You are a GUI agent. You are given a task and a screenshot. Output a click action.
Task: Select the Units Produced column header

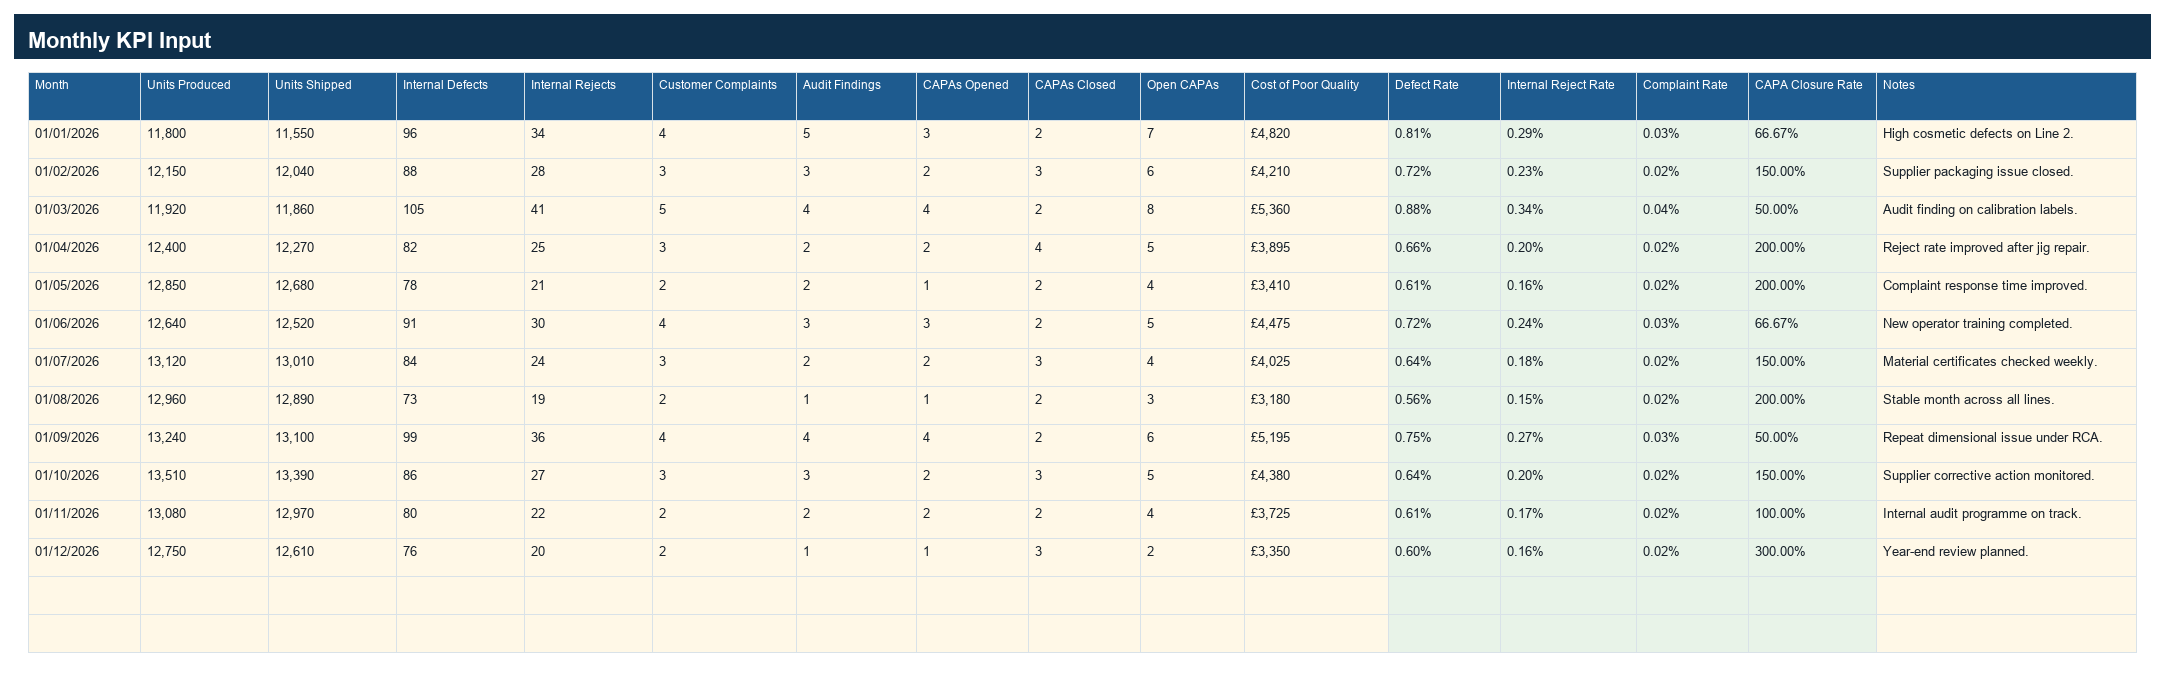[x=205, y=96]
